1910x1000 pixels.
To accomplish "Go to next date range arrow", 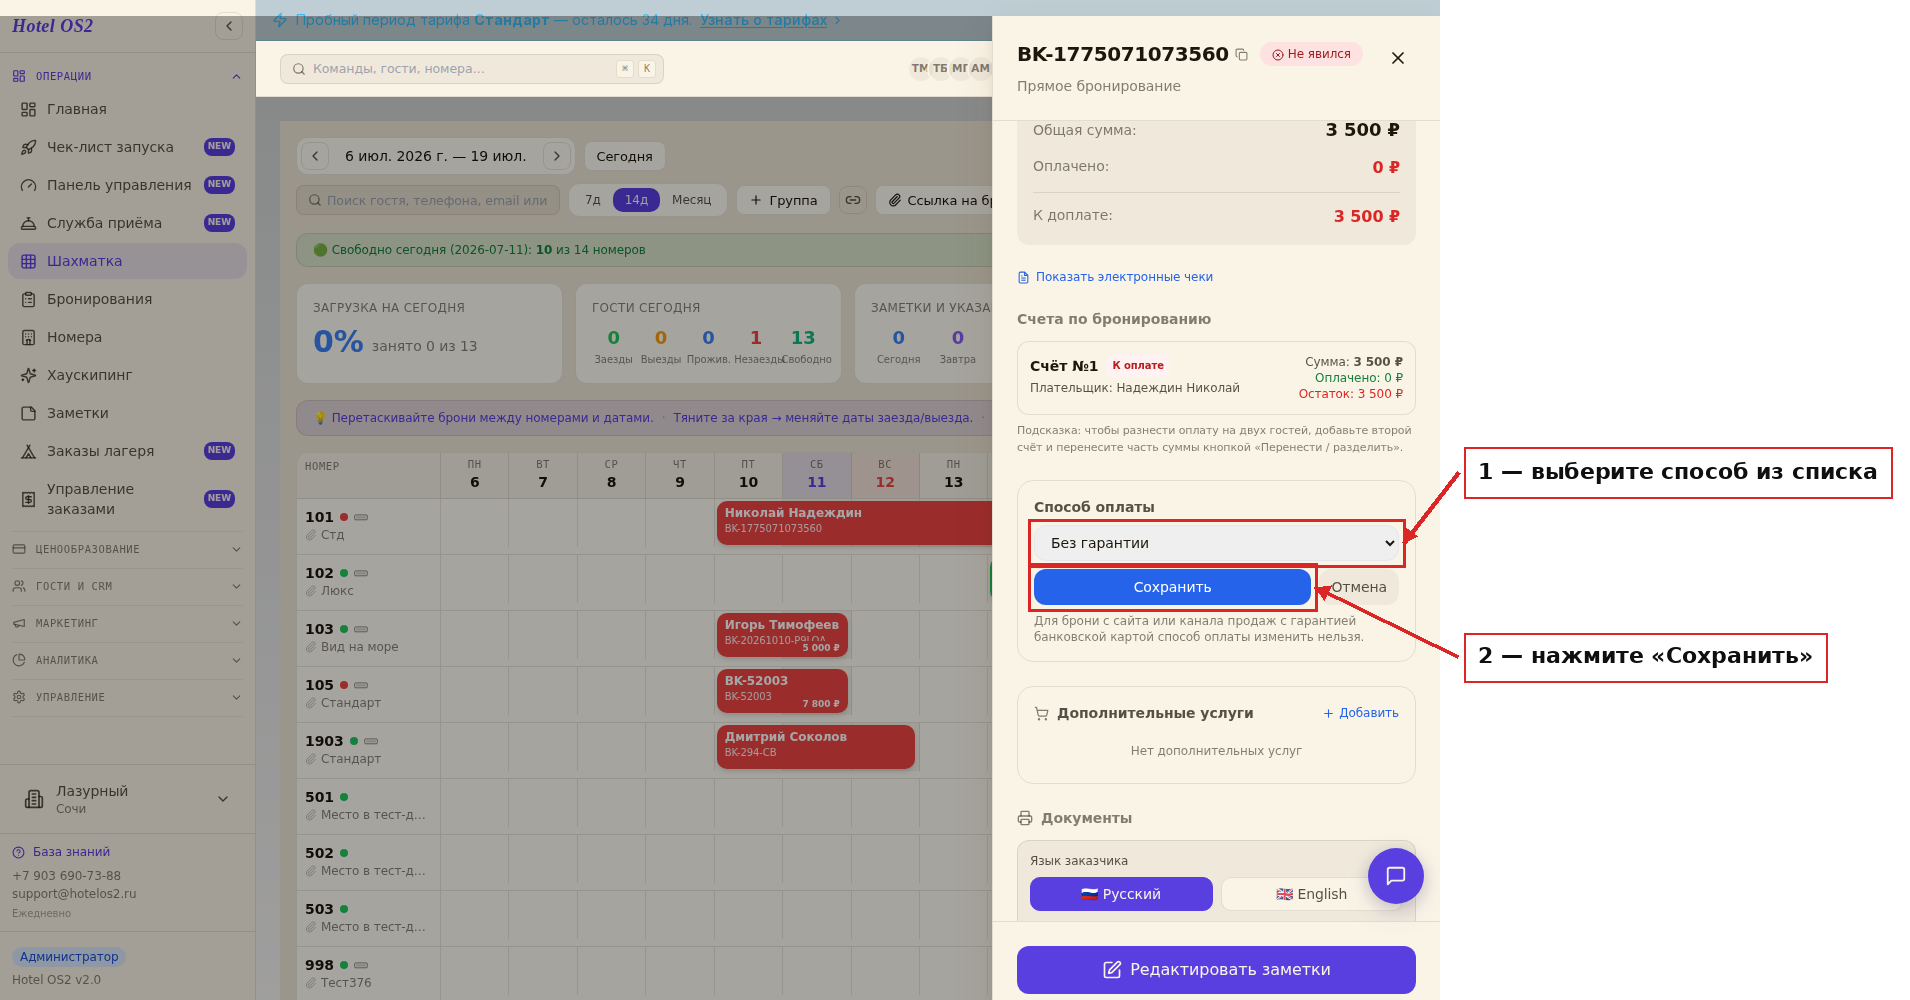I will pyautogui.click(x=557, y=156).
